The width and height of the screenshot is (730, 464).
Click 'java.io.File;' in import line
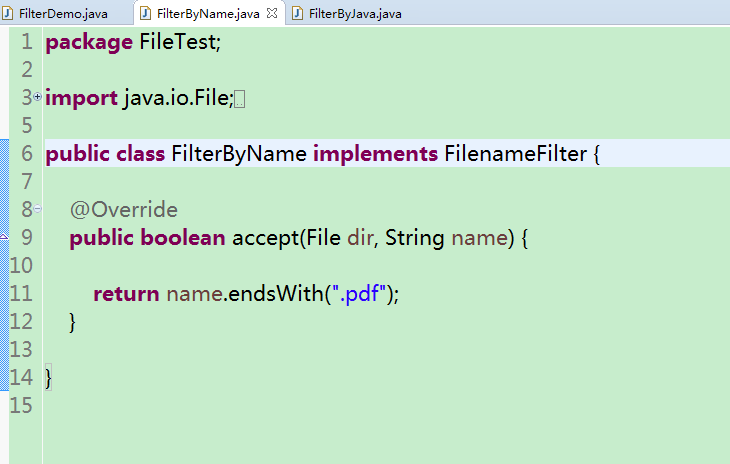(178, 98)
